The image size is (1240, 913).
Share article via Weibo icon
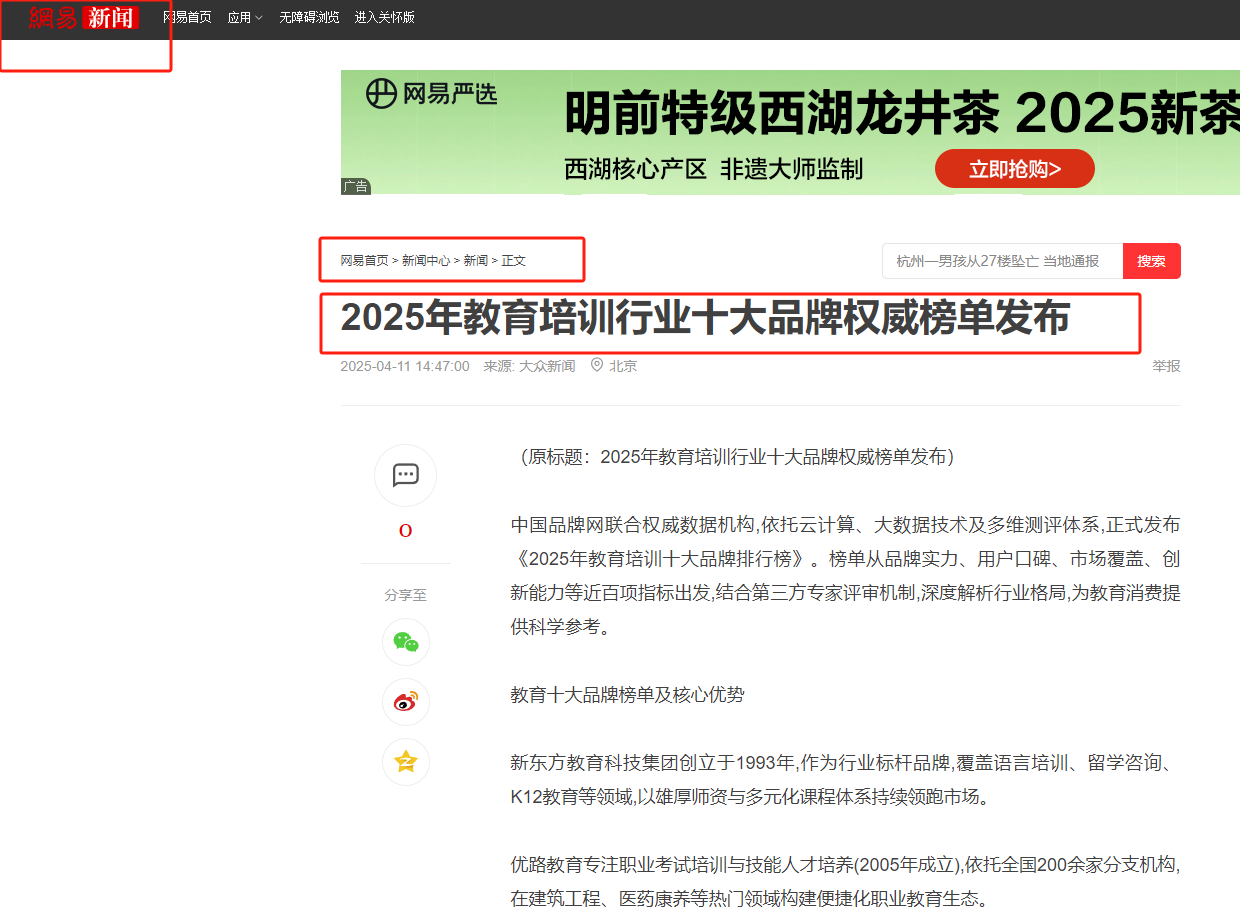(405, 702)
